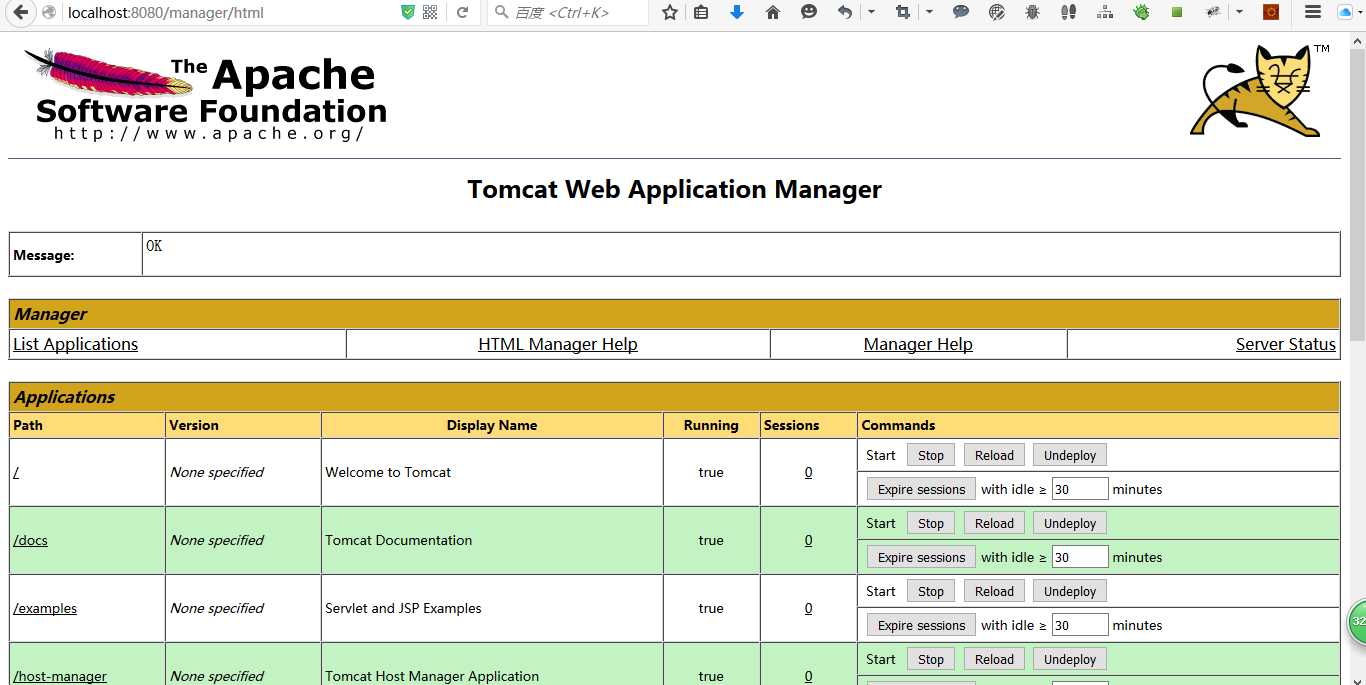Open downloads via the blue arrow icon
This screenshot has height=685, width=1366.
click(737, 12)
